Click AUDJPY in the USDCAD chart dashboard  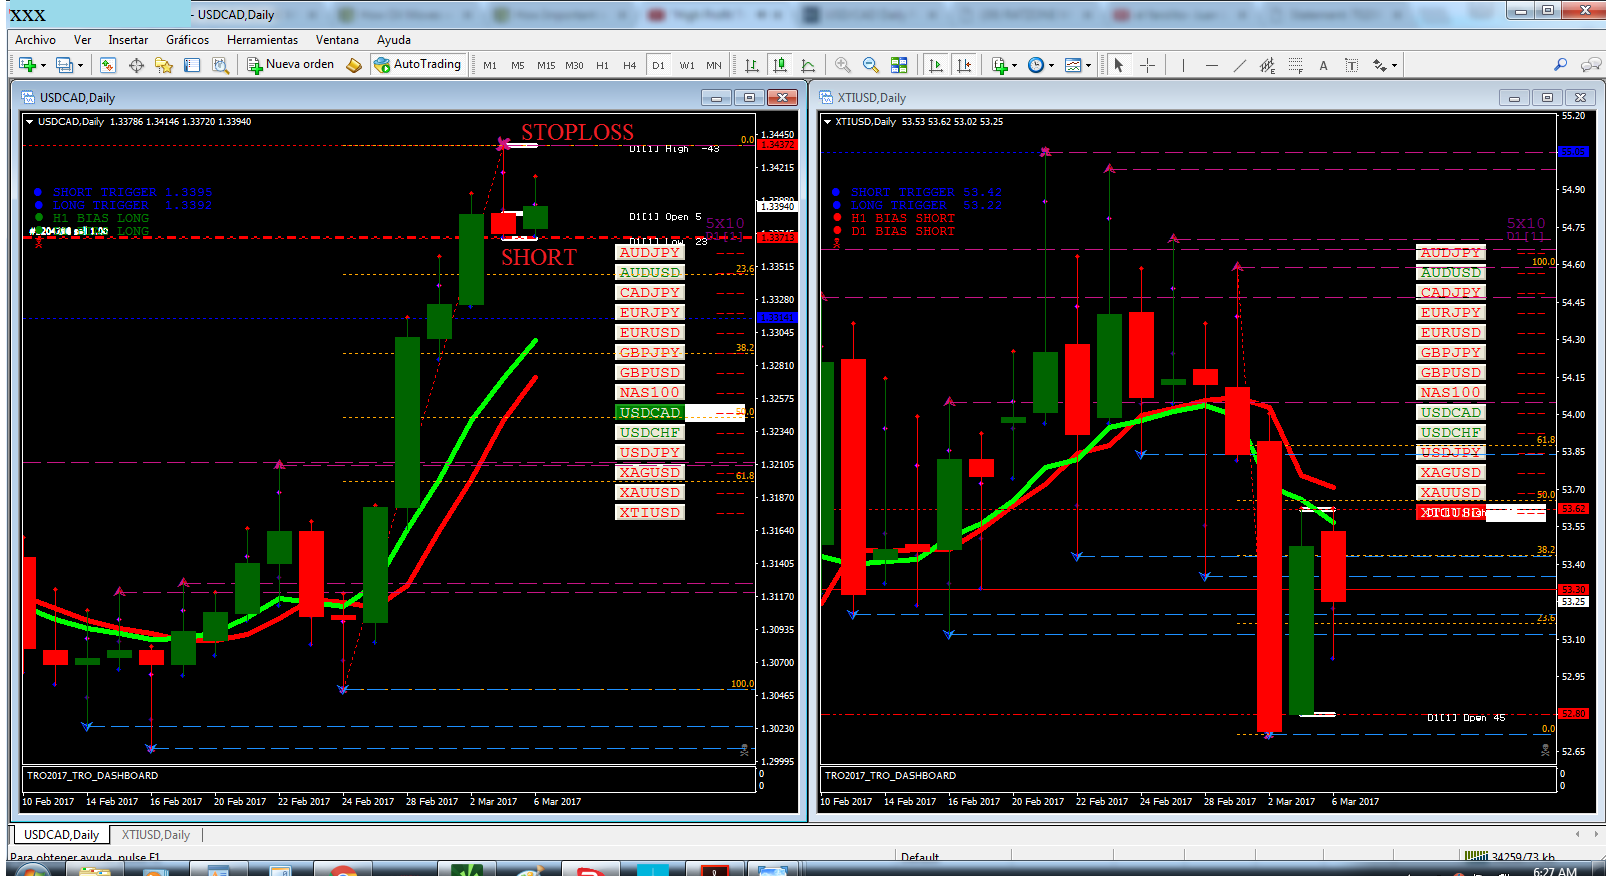pyautogui.click(x=650, y=253)
